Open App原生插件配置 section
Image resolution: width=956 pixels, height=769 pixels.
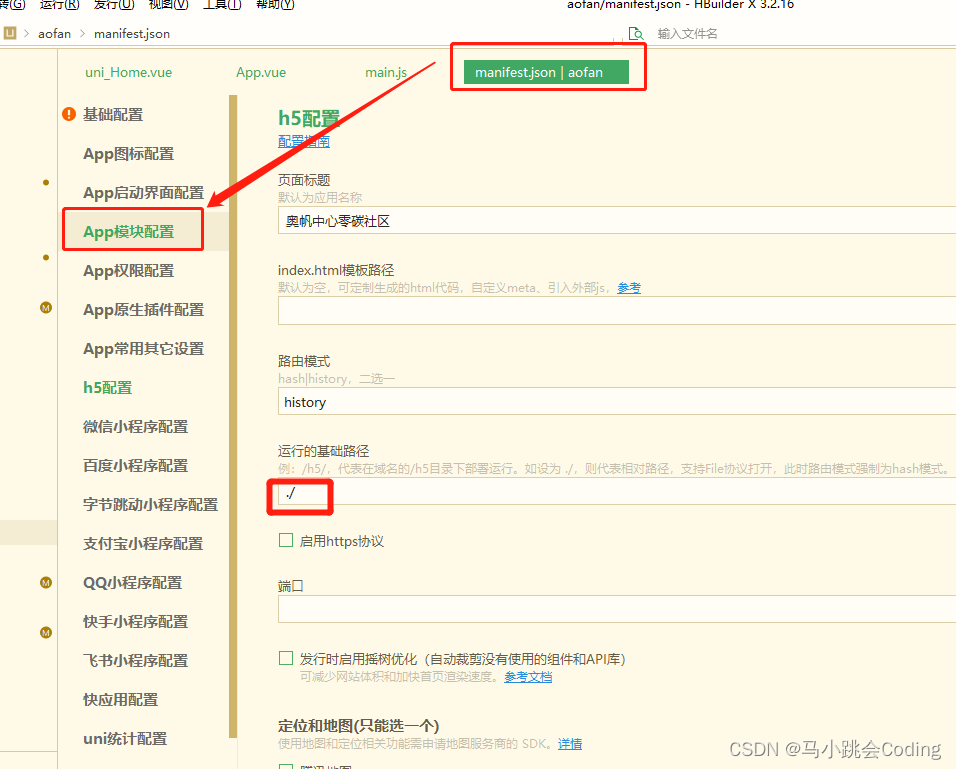tap(143, 310)
